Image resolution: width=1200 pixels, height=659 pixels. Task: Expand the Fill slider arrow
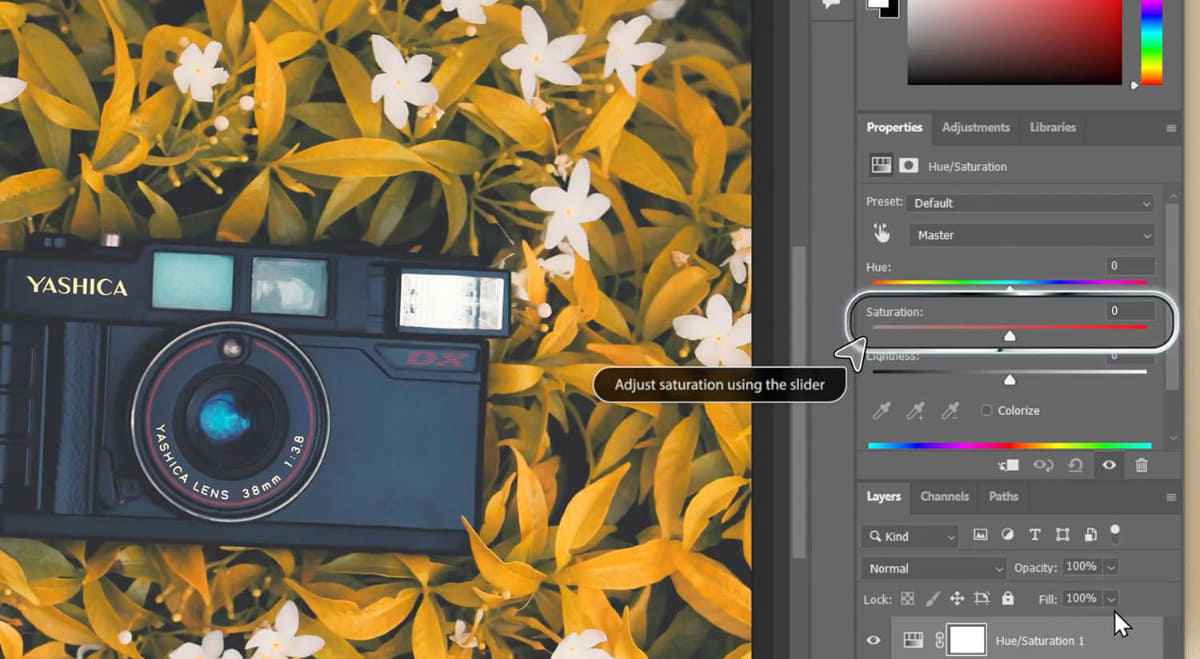tap(1110, 598)
